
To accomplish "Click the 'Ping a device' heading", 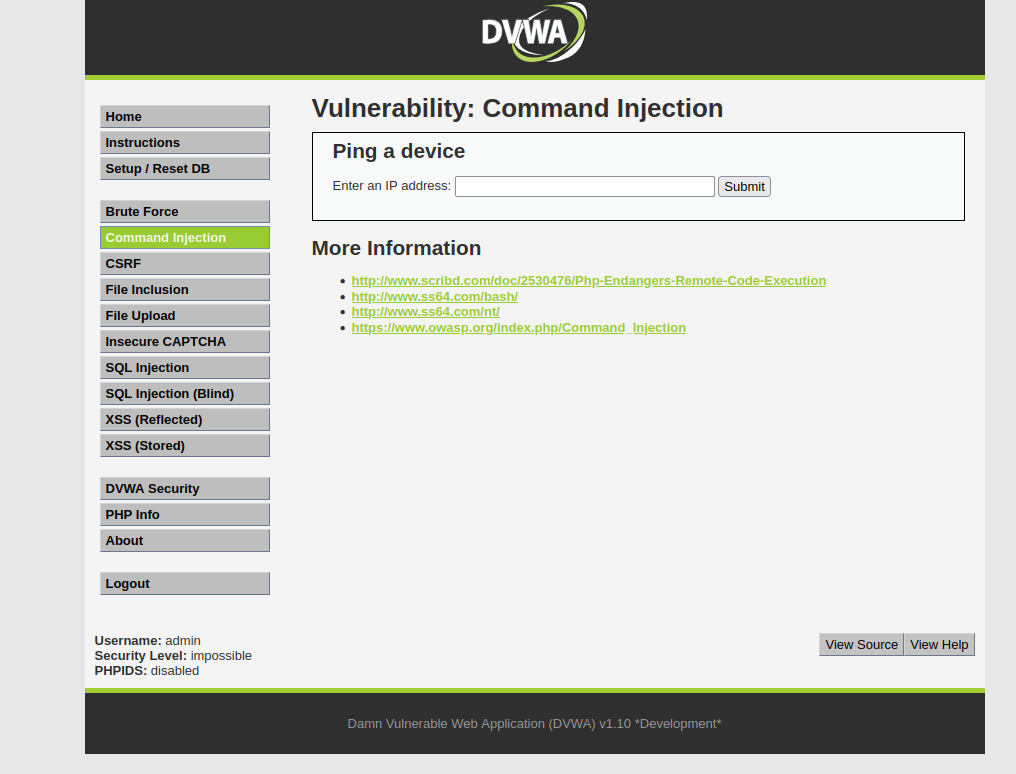I will (398, 151).
